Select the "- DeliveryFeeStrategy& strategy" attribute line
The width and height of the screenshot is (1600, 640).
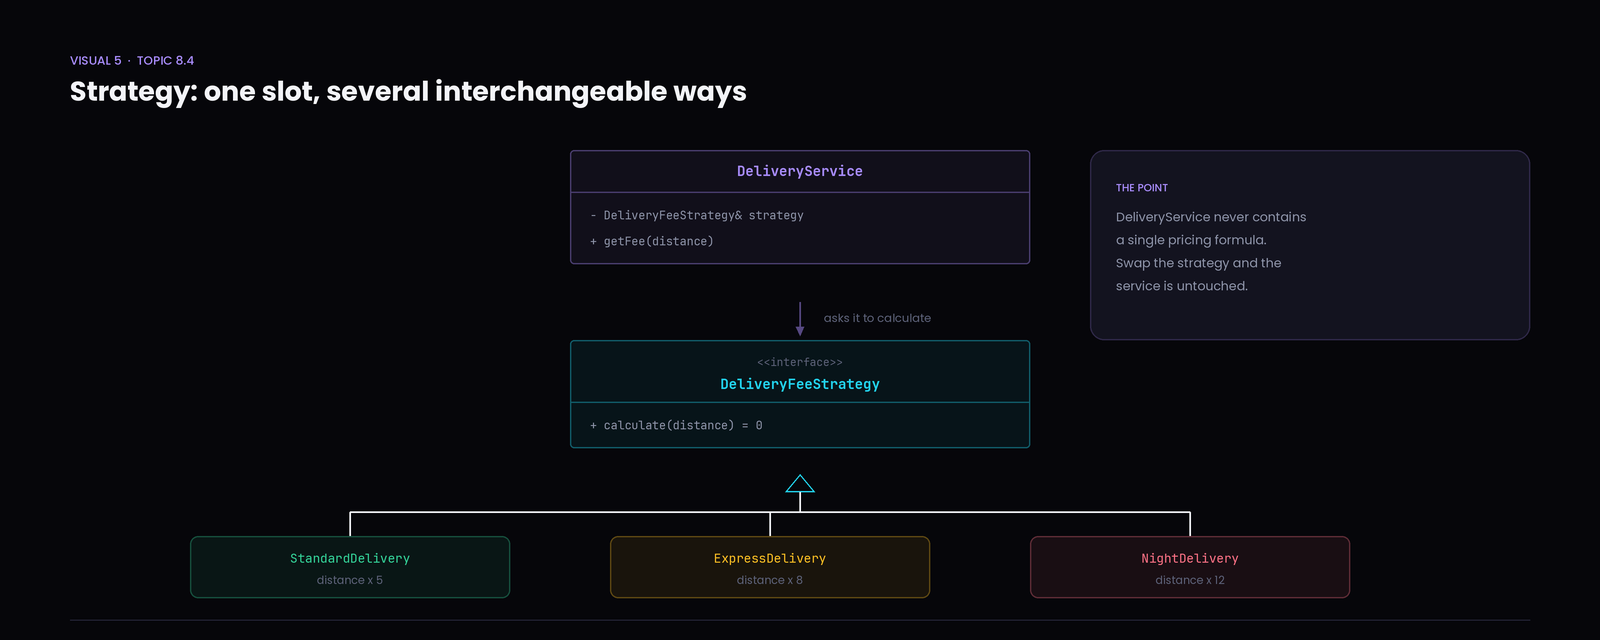(697, 215)
